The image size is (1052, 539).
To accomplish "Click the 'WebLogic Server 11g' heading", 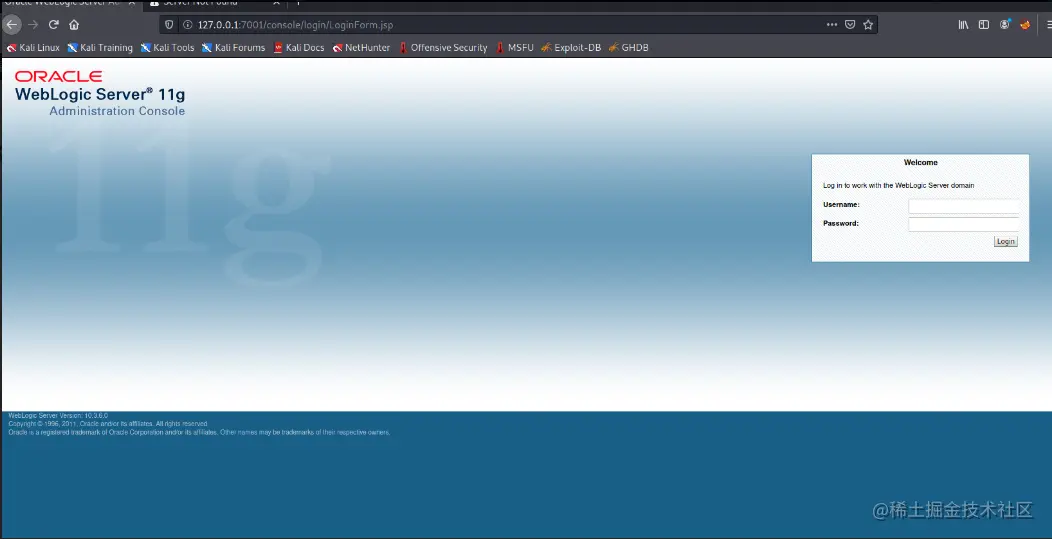I will (x=100, y=95).
